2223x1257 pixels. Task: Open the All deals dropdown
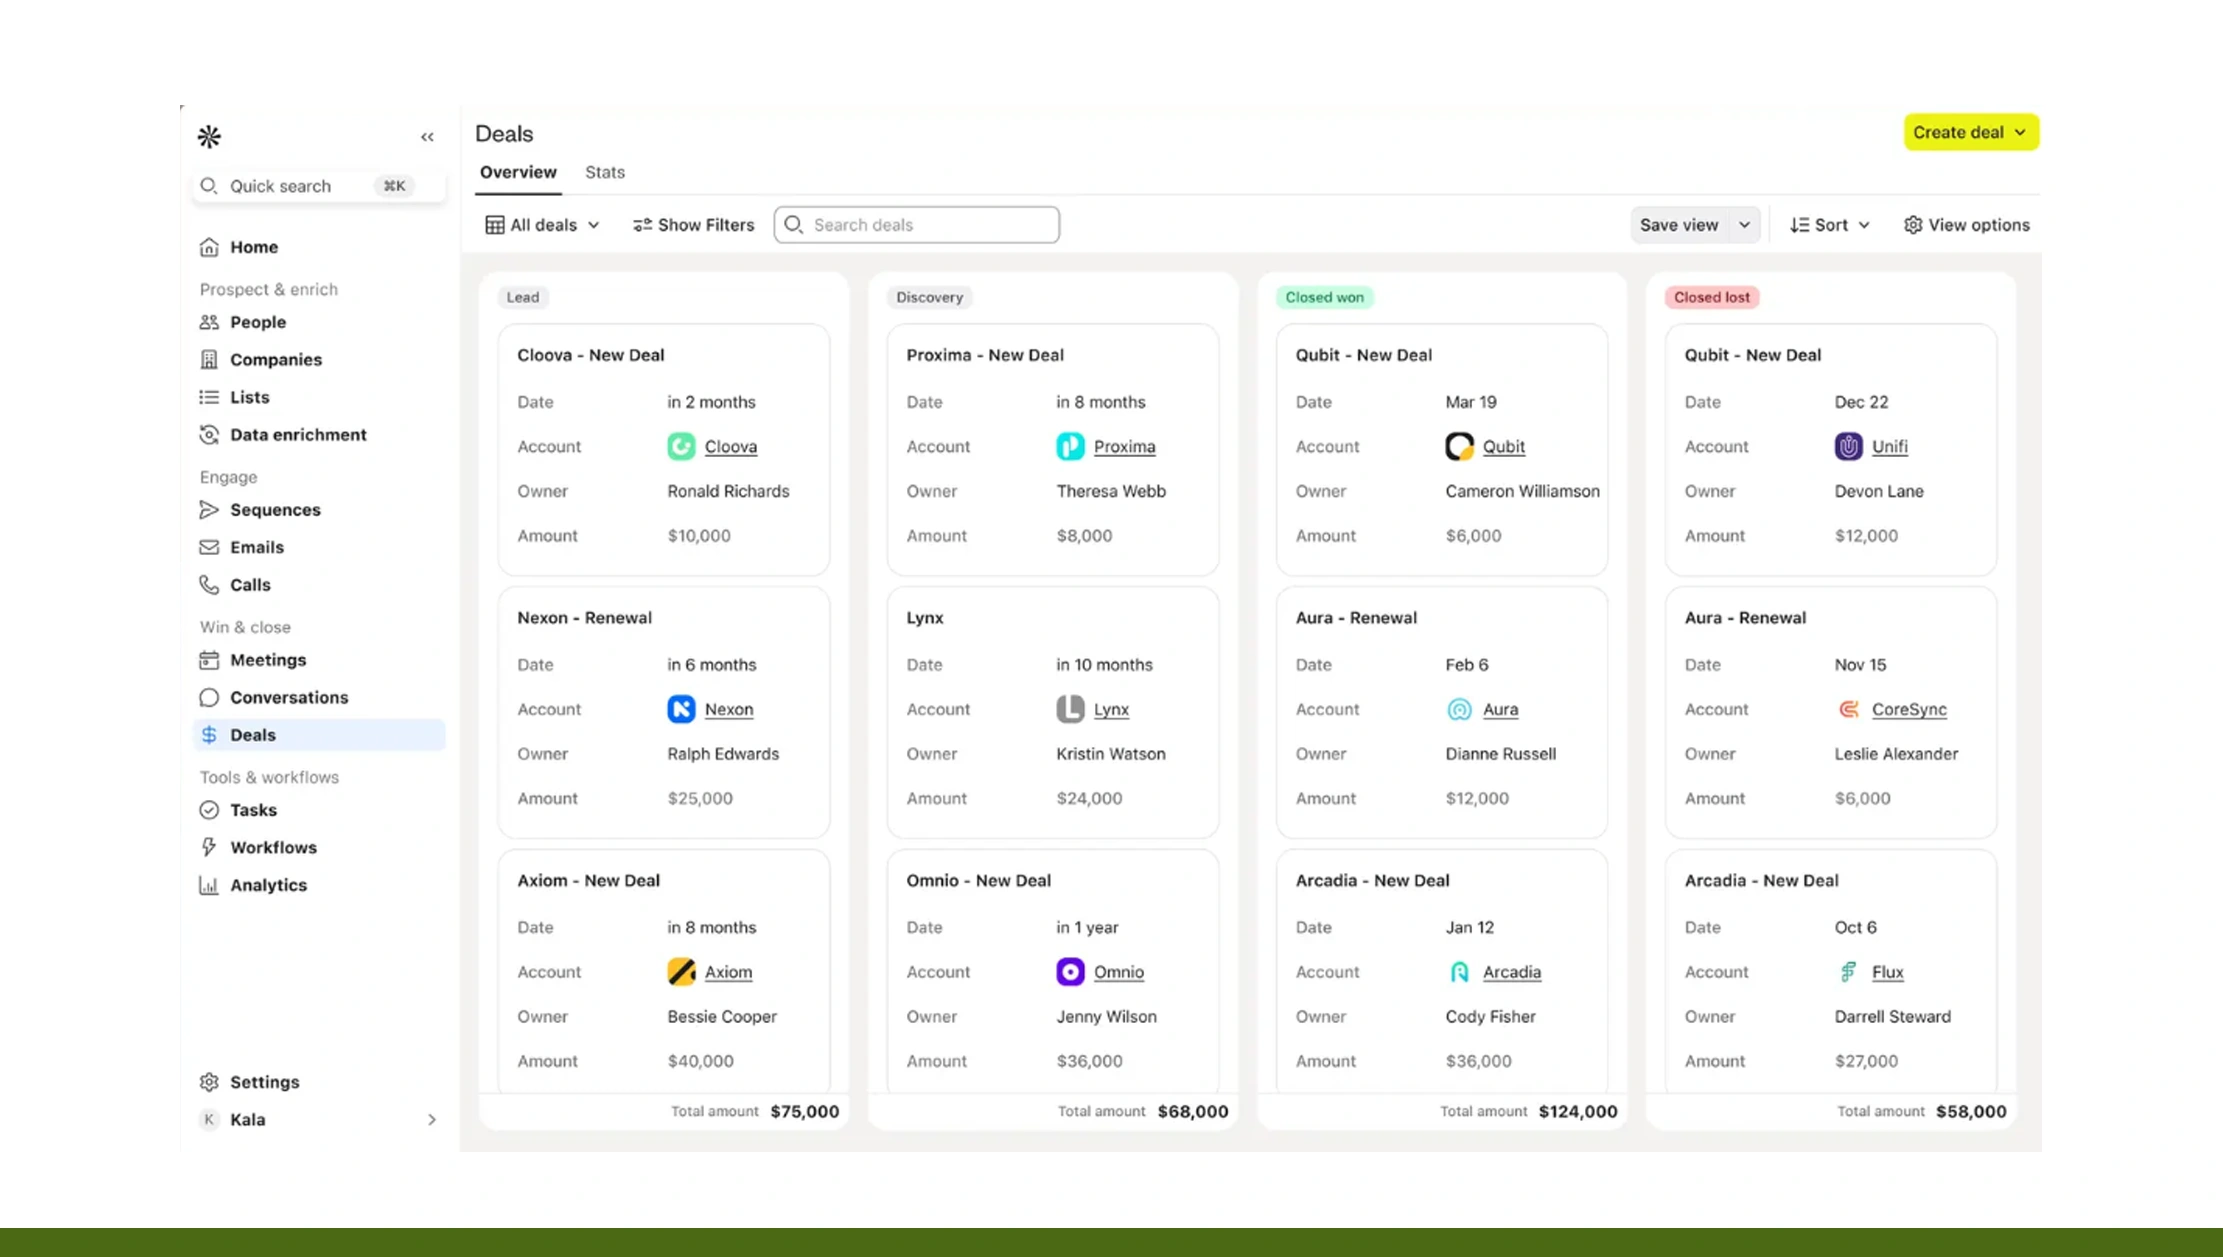tap(543, 224)
